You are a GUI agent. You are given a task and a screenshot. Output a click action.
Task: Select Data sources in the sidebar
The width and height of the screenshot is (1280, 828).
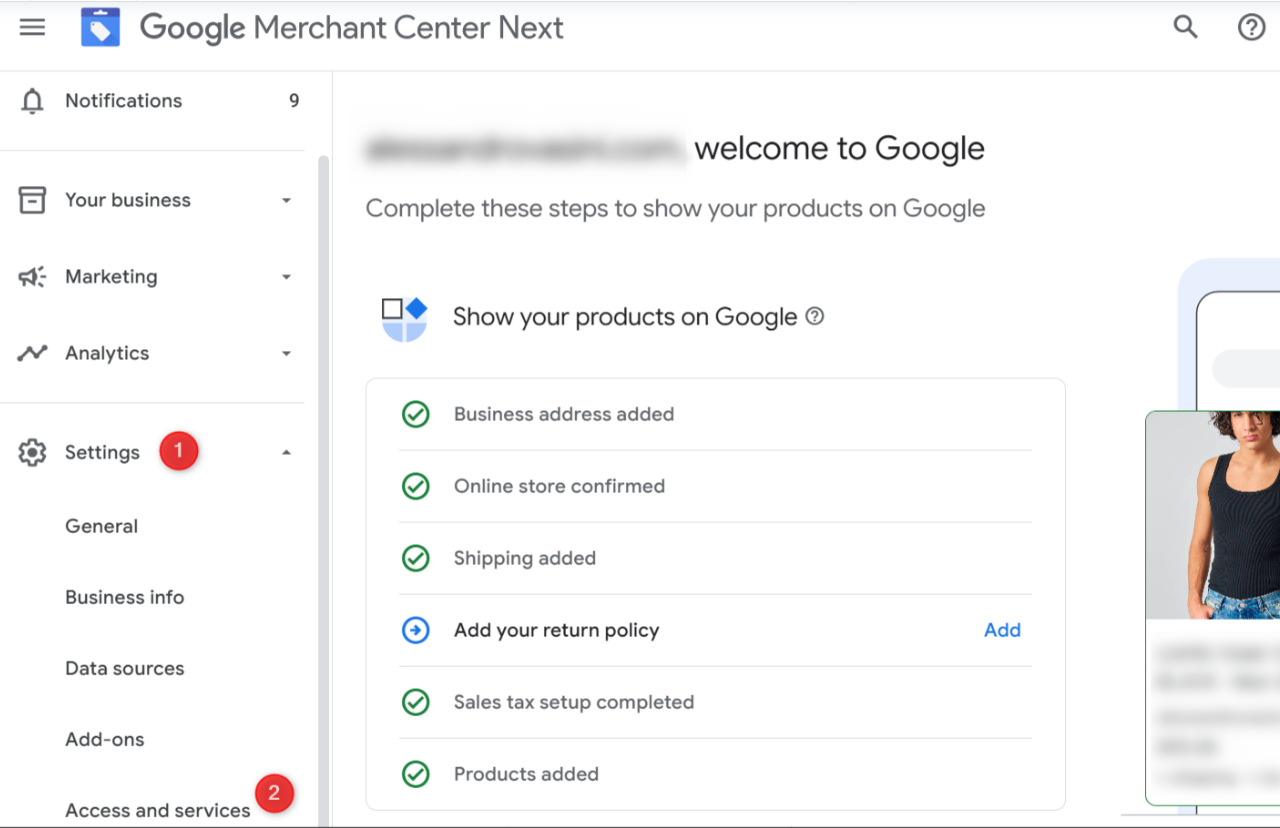(124, 668)
